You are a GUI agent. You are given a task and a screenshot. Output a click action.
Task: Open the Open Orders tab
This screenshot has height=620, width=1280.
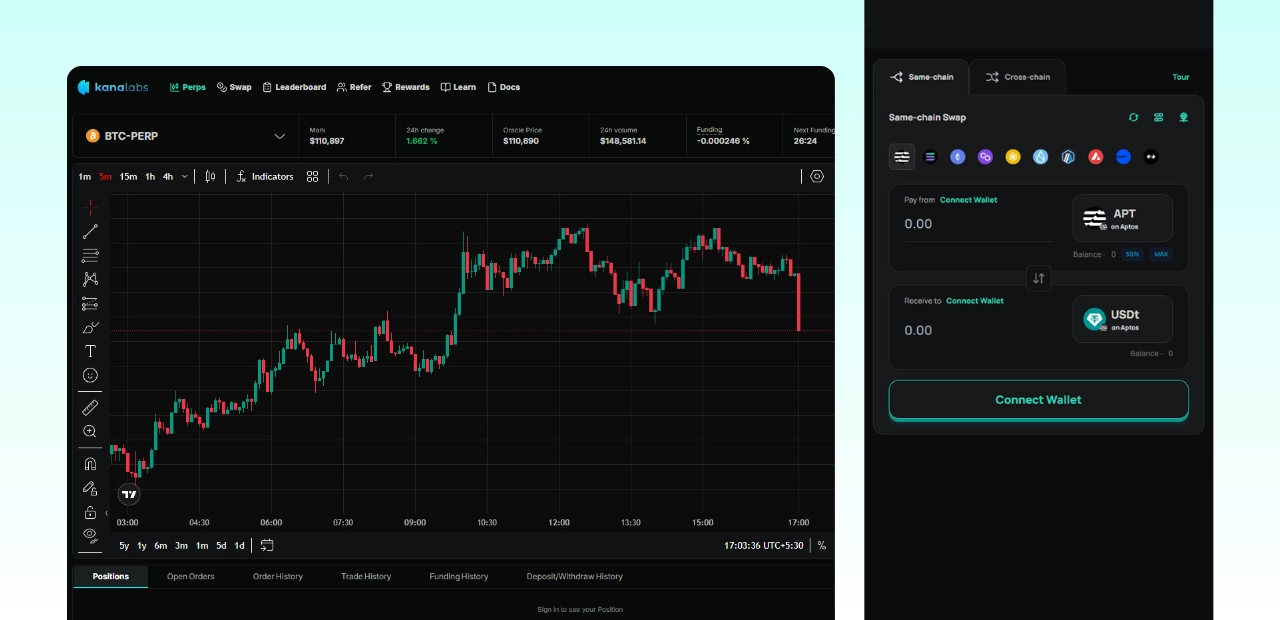191,576
